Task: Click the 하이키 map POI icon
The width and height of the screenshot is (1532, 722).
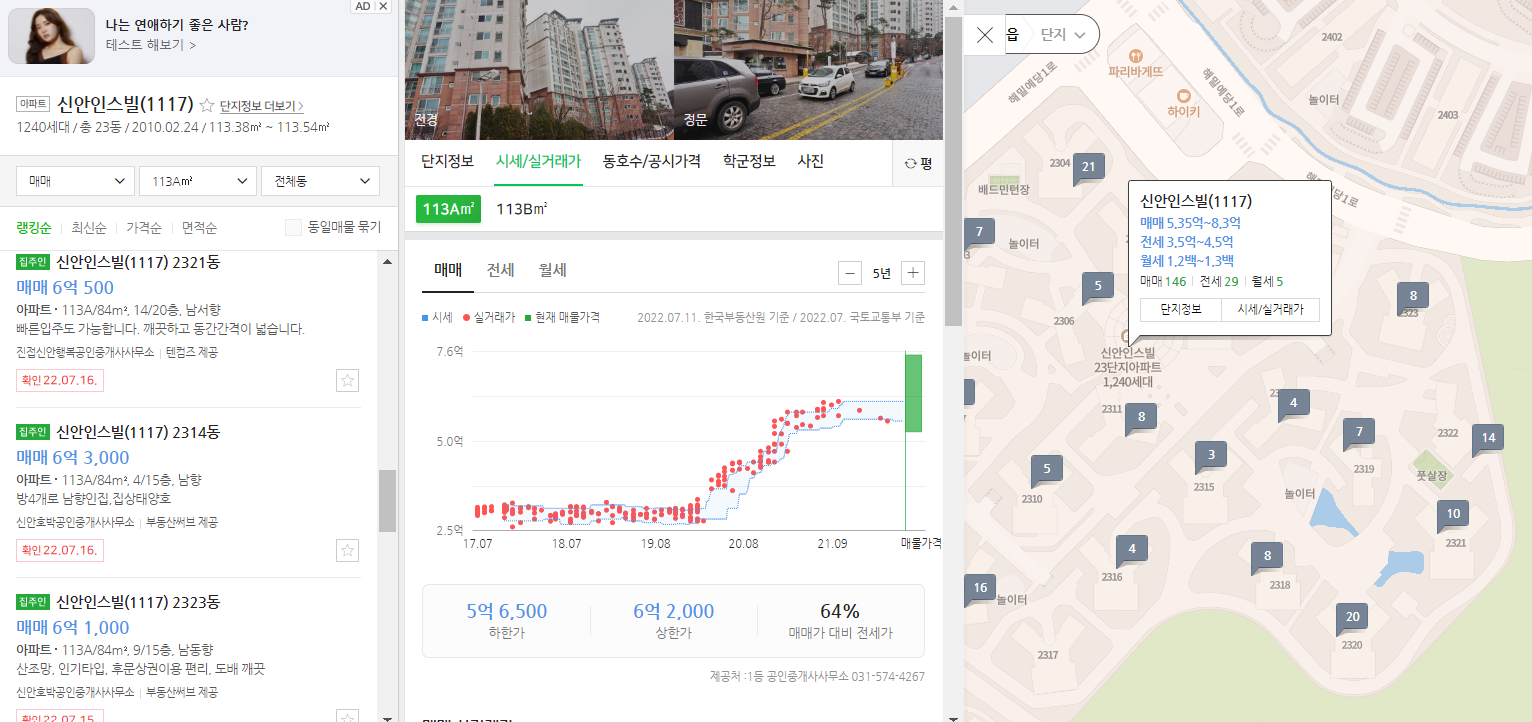Action: coord(1184,95)
